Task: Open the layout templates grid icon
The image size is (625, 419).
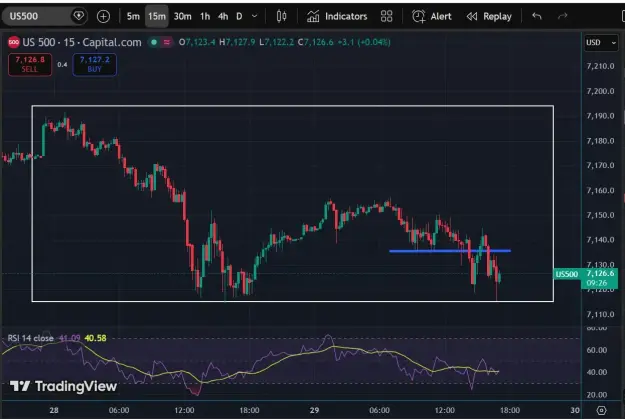Action: 386,16
